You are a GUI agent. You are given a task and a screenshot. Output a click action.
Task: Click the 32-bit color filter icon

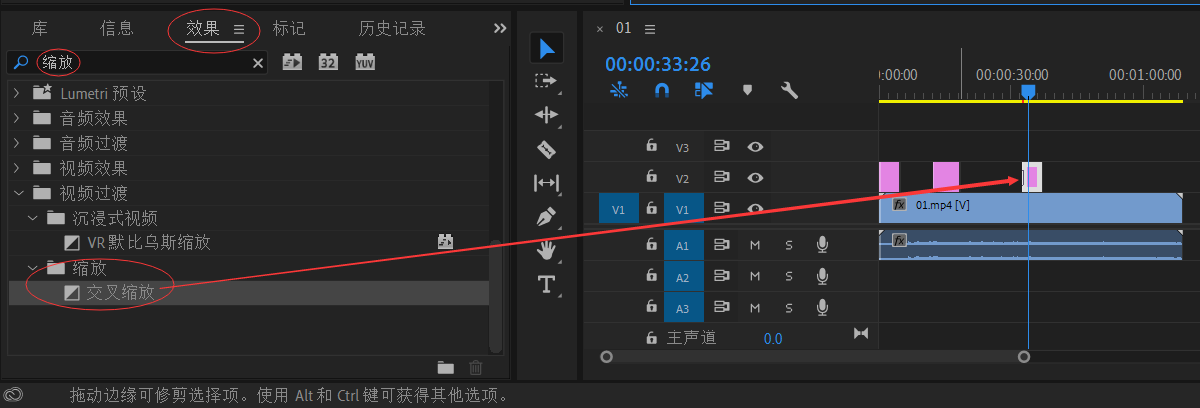[x=328, y=62]
